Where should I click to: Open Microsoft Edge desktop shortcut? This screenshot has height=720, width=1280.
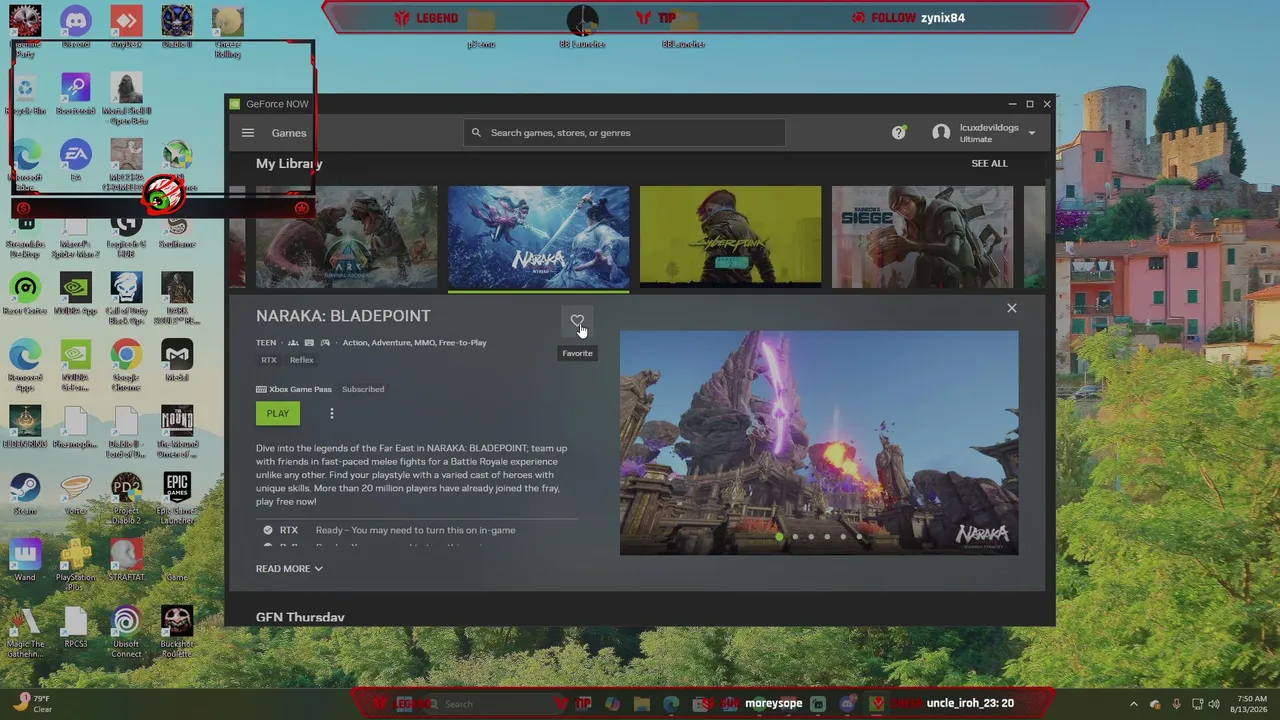pyautogui.click(x=25, y=164)
